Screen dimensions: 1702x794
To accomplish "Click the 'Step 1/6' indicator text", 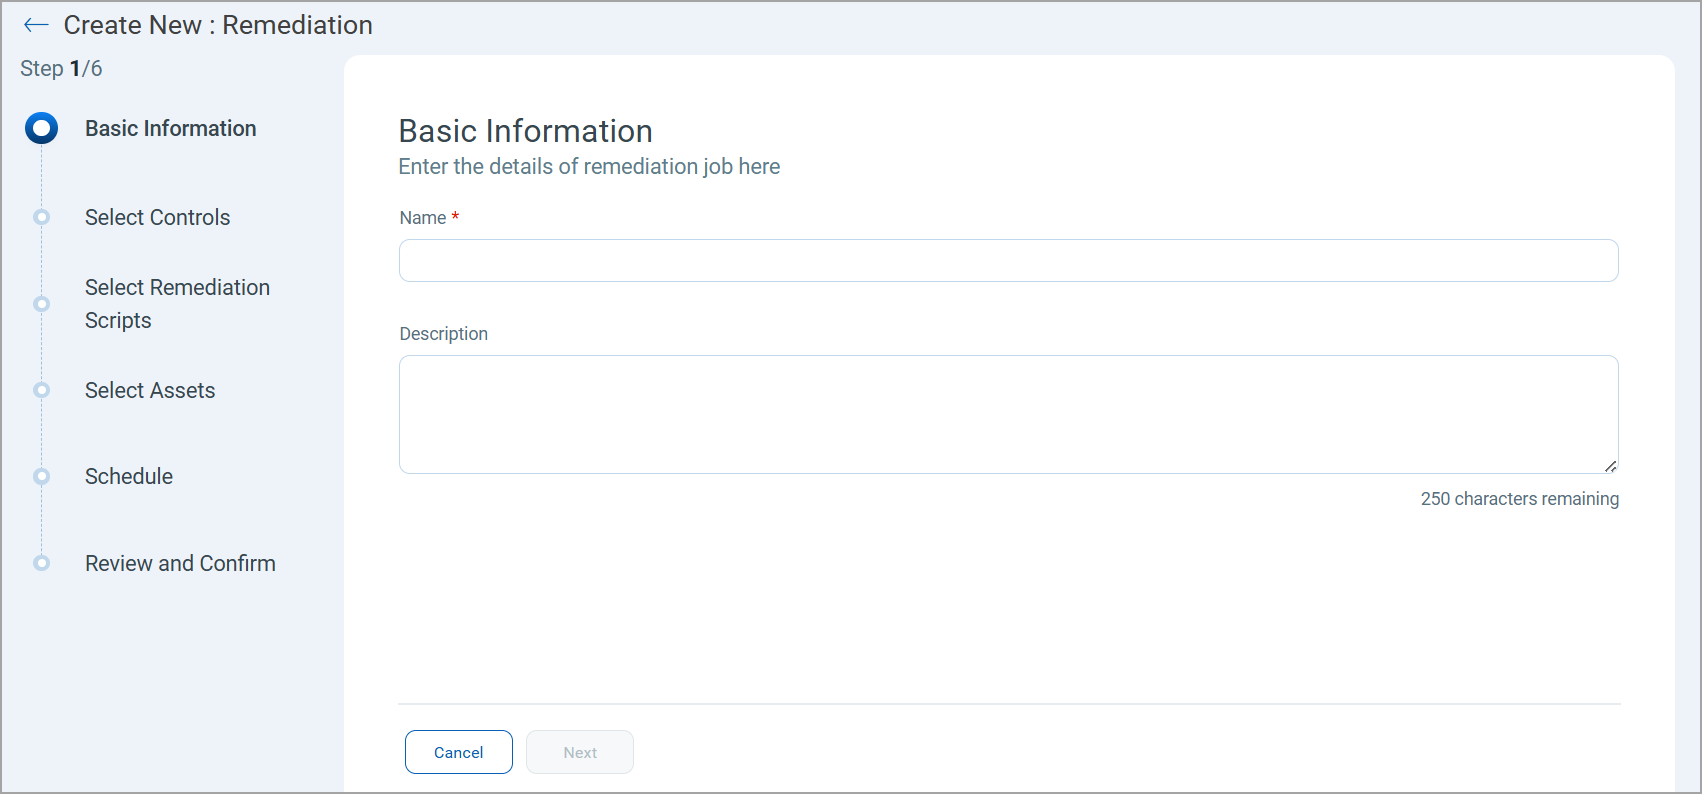I will (61, 68).
